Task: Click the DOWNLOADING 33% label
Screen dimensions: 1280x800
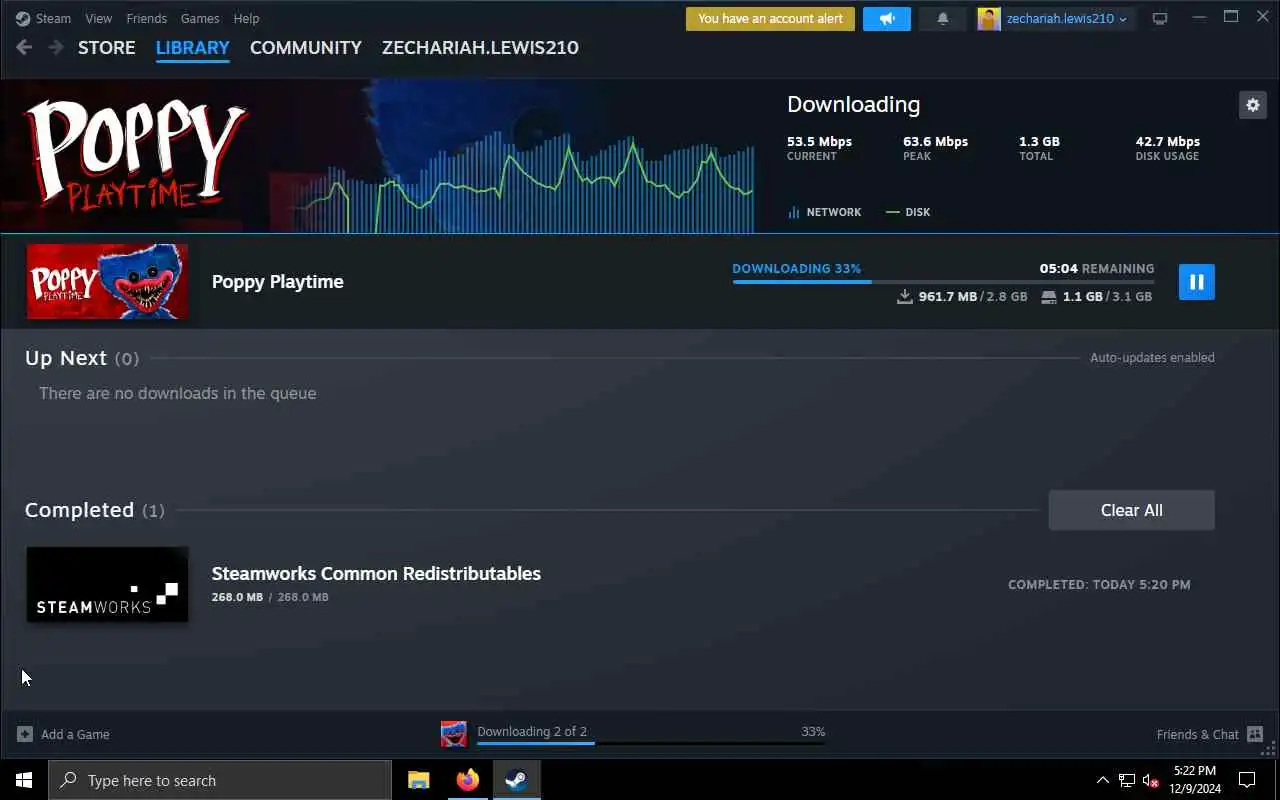Action: point(797,269)
